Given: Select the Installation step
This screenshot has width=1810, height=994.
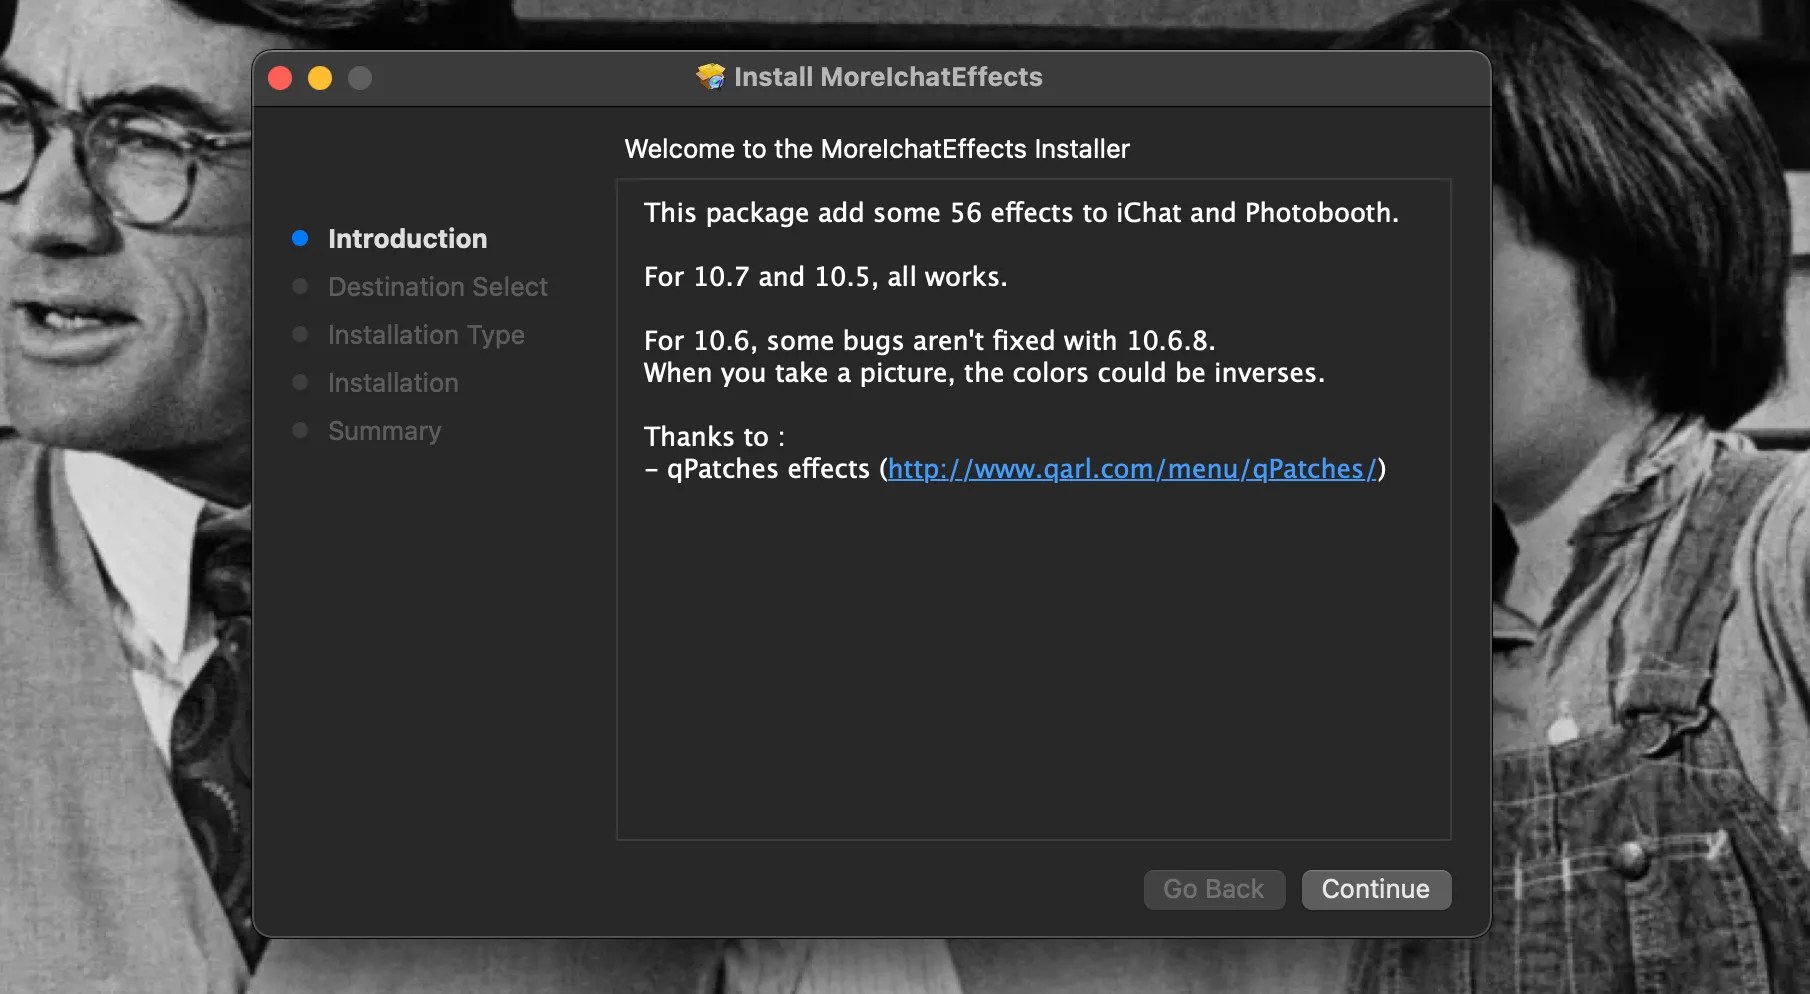Looking at the screenshot, I should (391, 382).
